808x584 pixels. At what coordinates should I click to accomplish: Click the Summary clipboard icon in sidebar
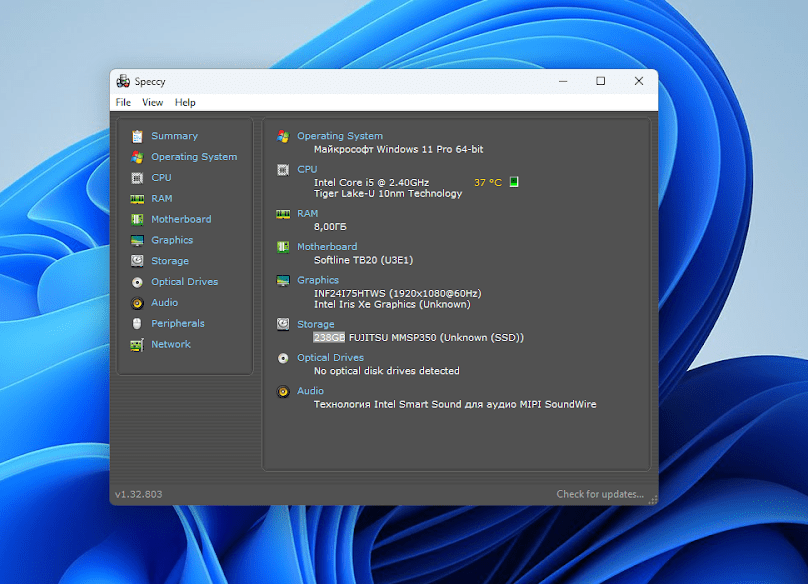[x=137, y=136]
